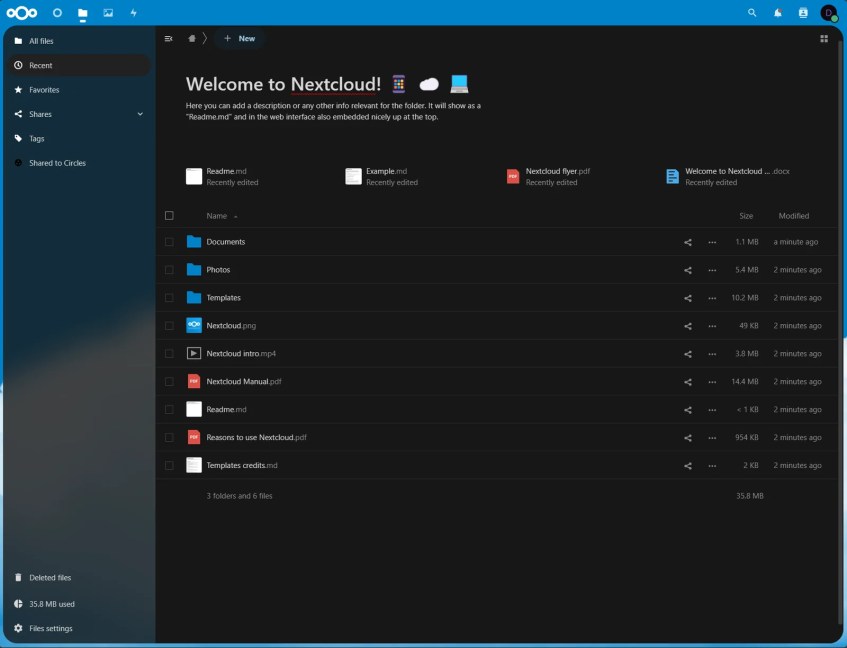847x648 pixels.
Task: Open the Templates credits.md file name
Action: 241,465
